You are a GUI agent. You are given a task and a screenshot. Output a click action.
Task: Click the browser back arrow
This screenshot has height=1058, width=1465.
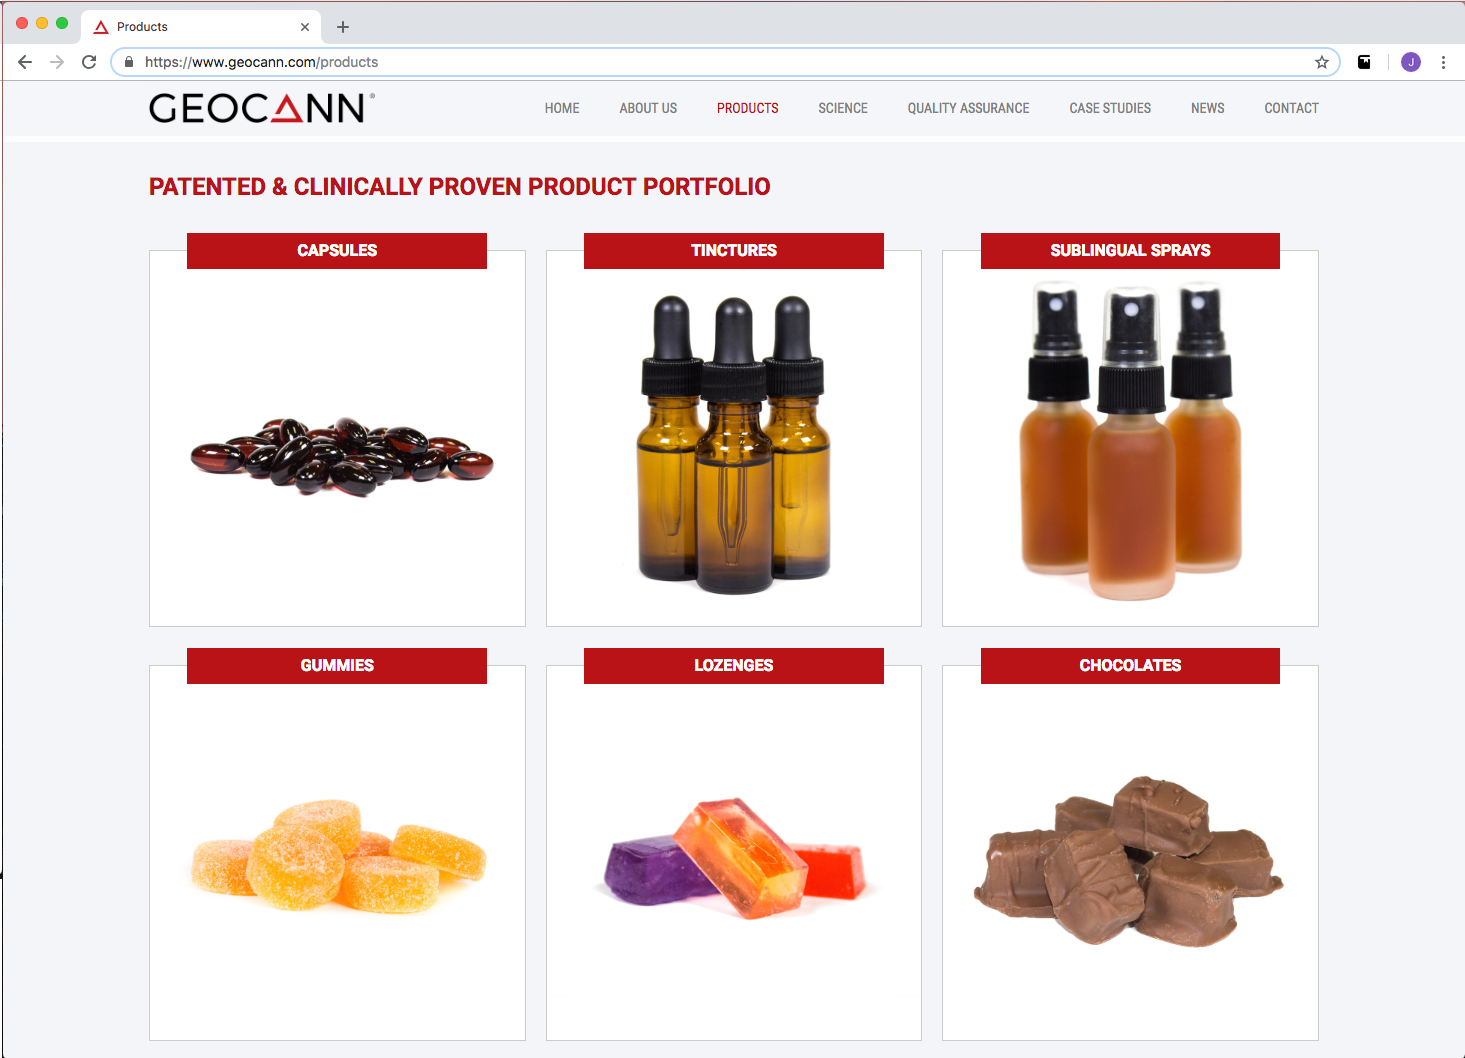coord(25,62)
